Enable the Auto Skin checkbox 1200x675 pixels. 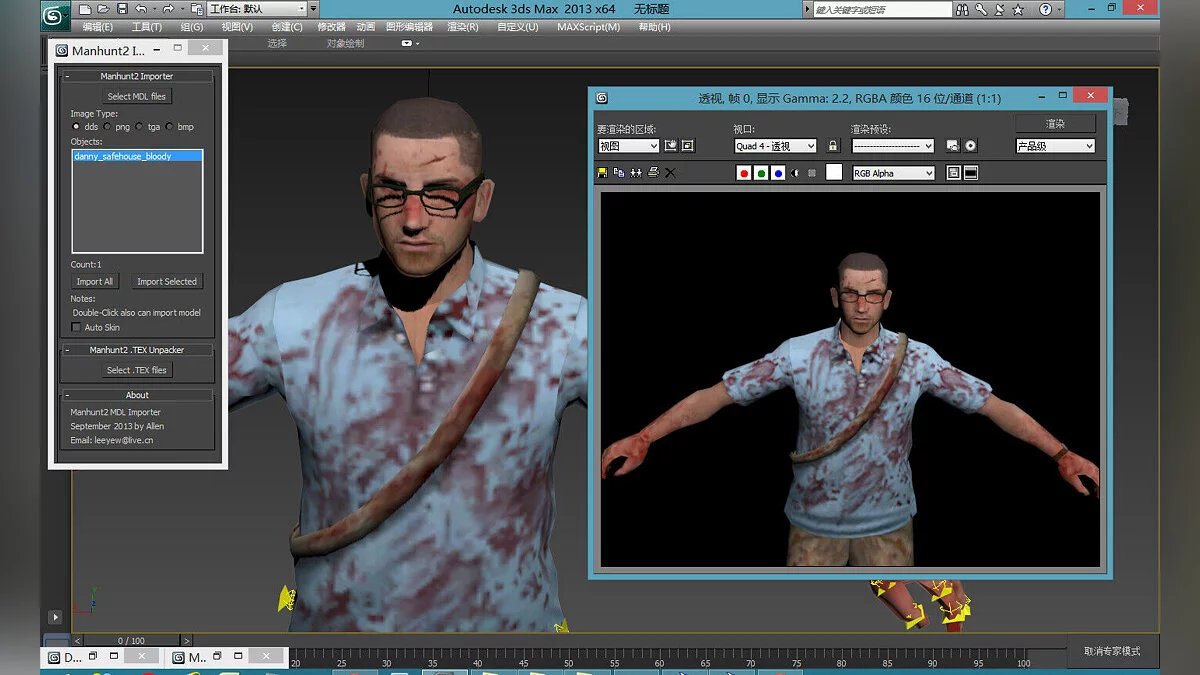76,327
